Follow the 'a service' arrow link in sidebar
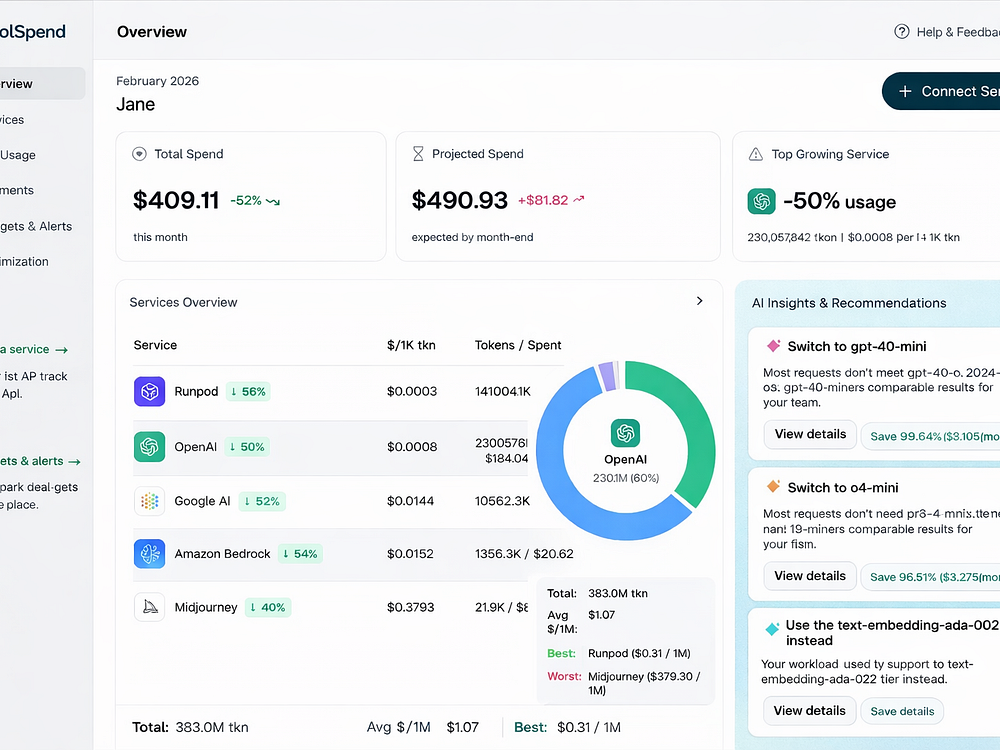Screen dimensions: 1000x750 point(34,349)
